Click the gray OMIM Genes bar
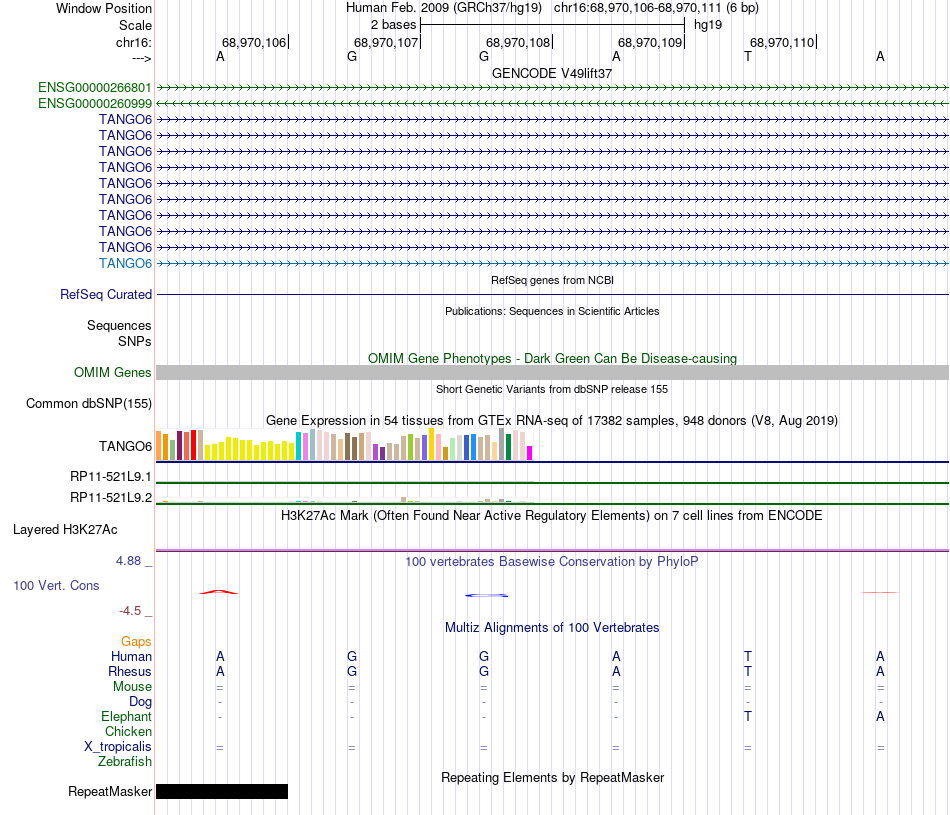The image size is (950, 815). pyautogui.click(x=552, y=373)
